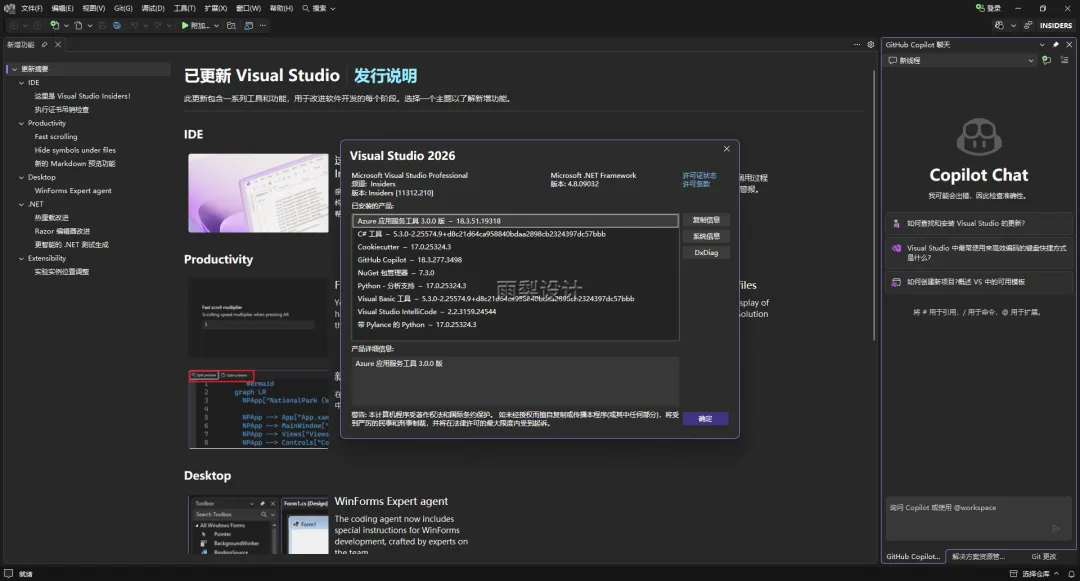Screen dimensions: 1080x581
Task: Click the settings gear in document well
Action: 871,45
